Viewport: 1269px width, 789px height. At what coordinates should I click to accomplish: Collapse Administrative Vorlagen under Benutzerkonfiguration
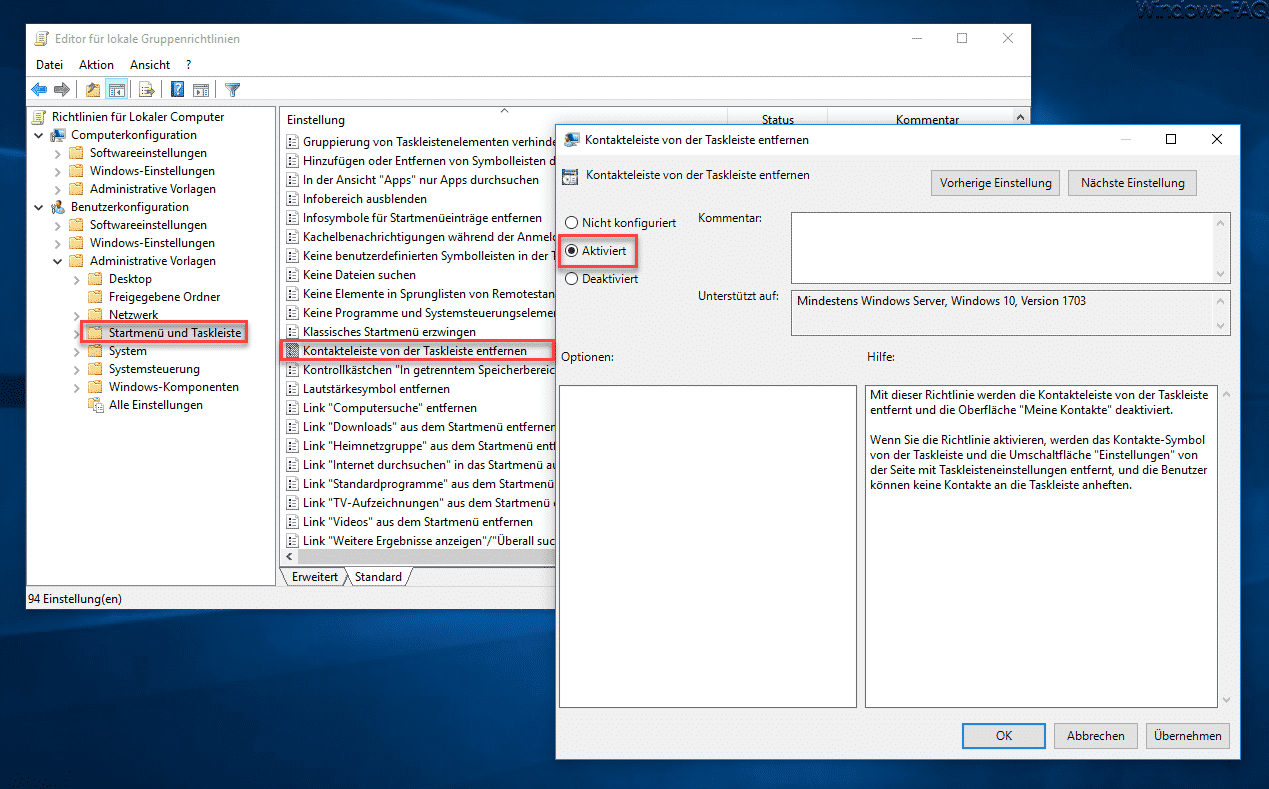click(x=58, y=261)
